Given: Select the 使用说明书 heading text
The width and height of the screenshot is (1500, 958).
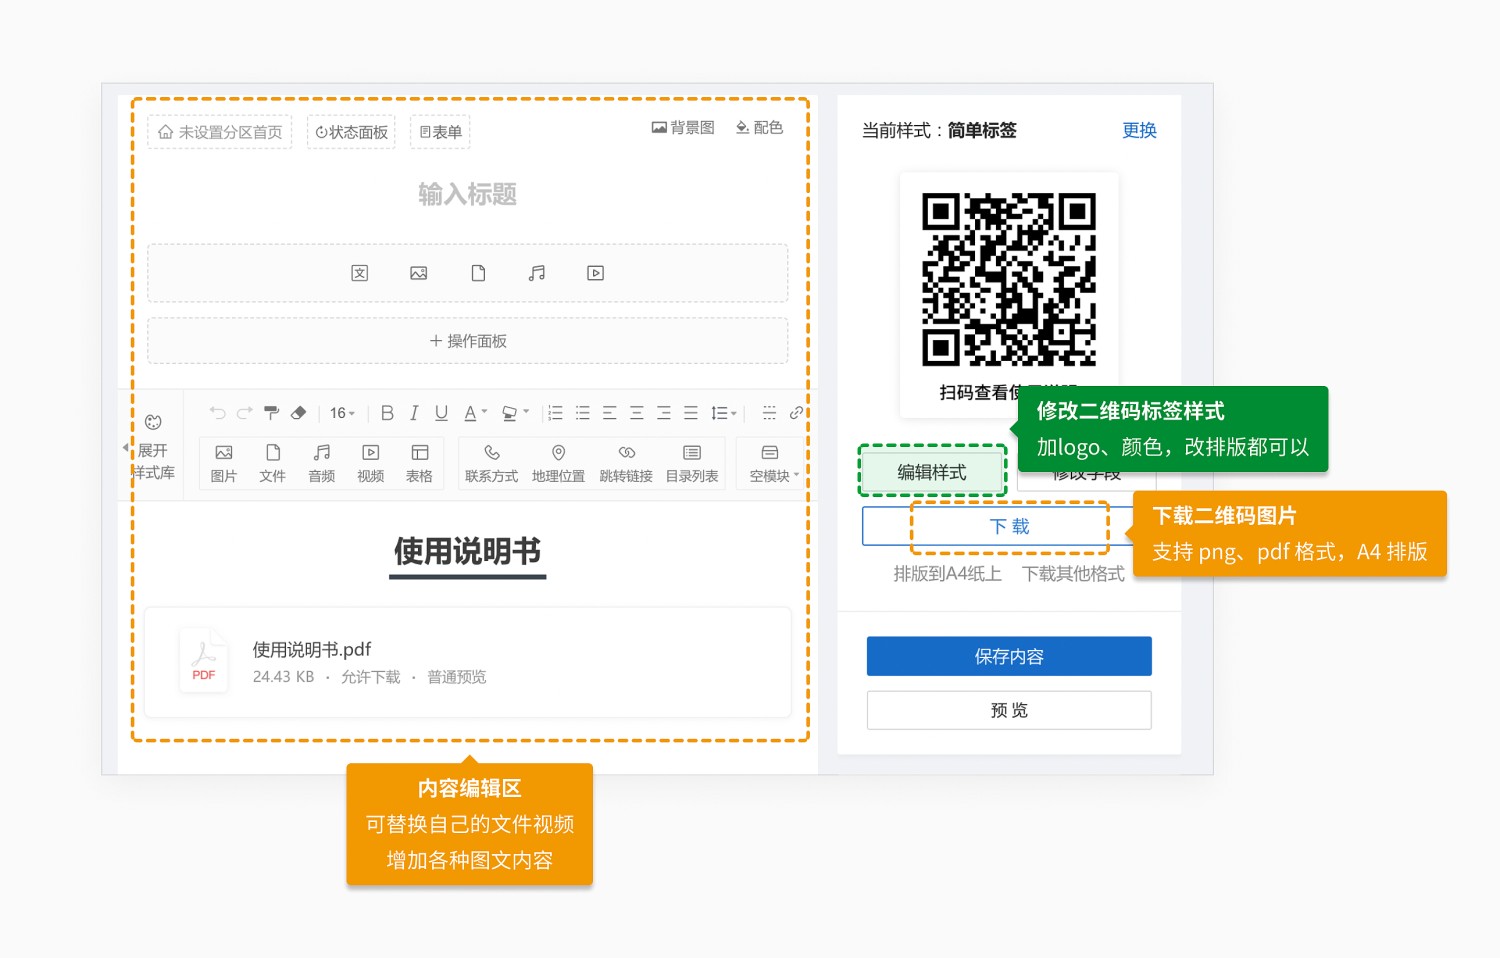Looking at the screenshot, I should (467, 552).
